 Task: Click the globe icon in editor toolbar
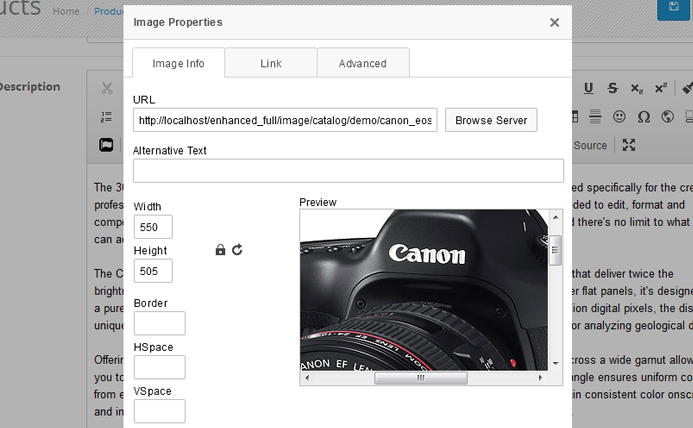point(667,117)
